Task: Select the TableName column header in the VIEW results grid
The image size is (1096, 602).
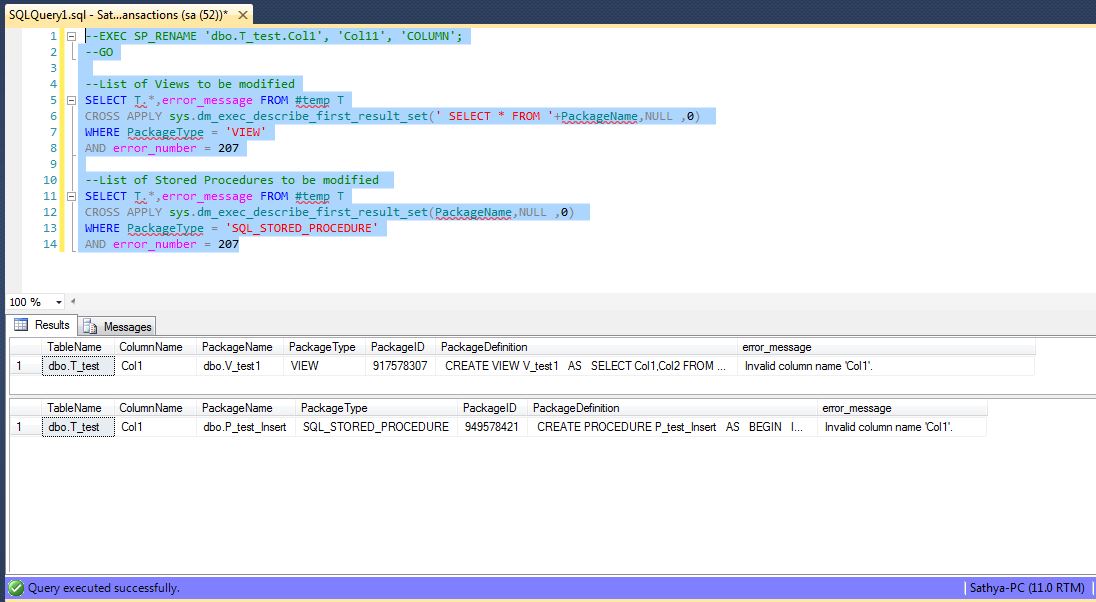Action: pos(78,347)
